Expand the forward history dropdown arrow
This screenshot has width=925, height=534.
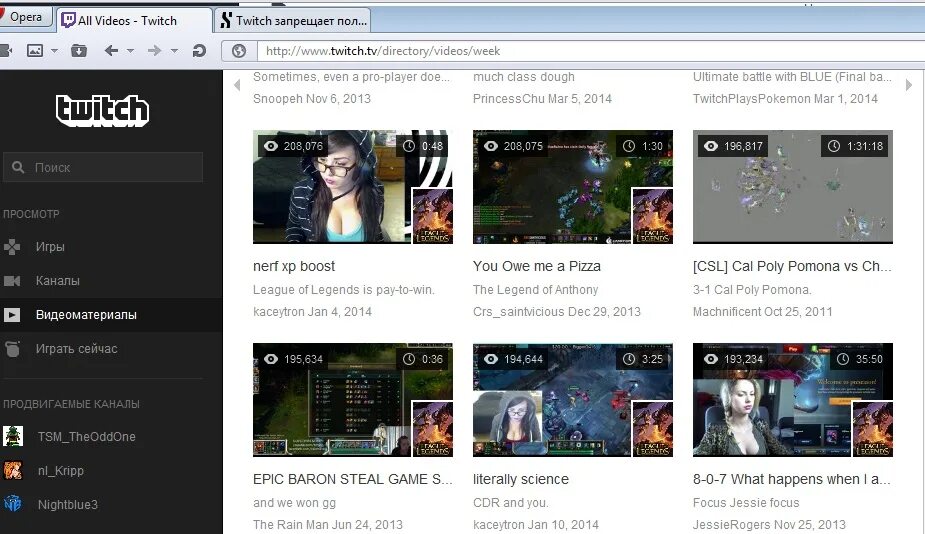pos(174,51)
